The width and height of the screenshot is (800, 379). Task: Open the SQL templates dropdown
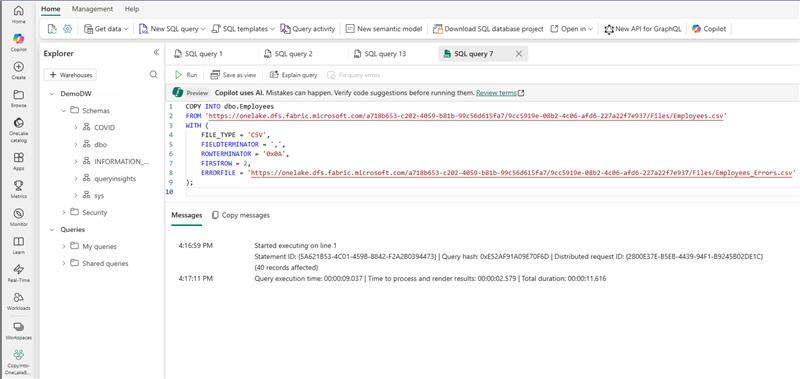[x=243, y=29]
